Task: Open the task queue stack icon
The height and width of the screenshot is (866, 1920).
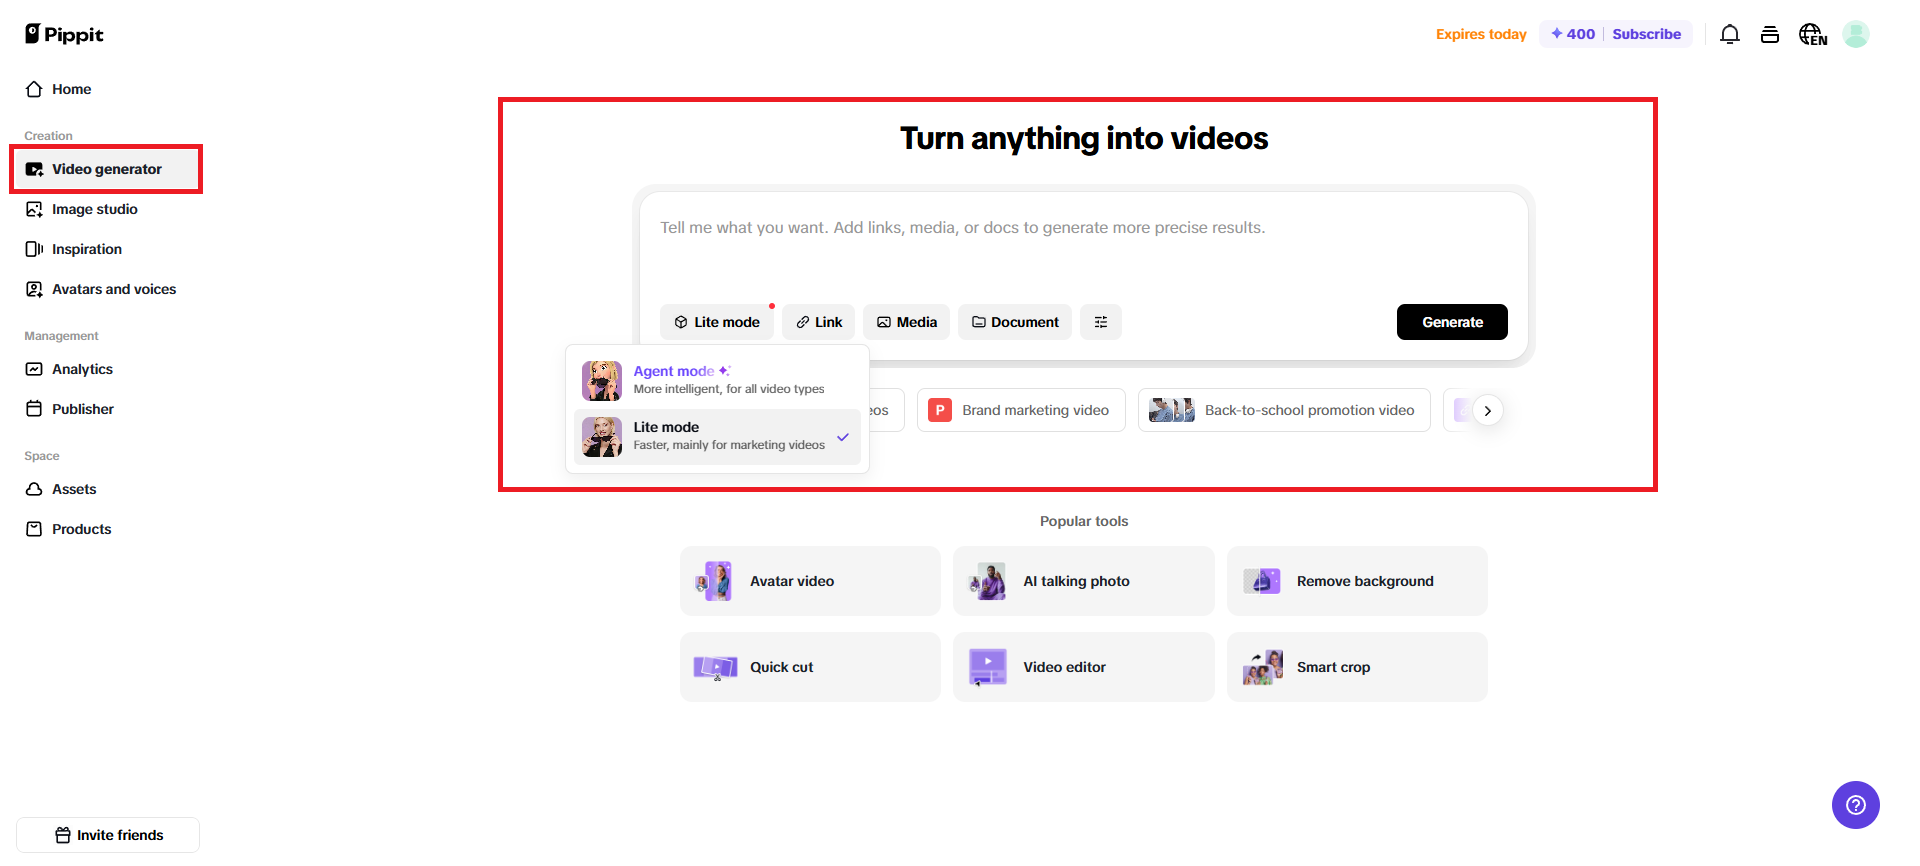Action: click(x=1770, y=34)
